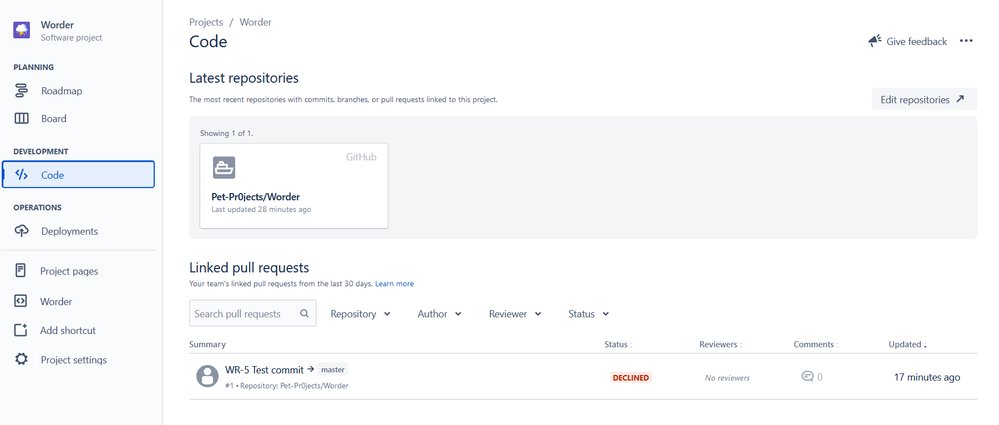The image size is (999, 425).
Task: Click the Roadmap icon in sidebar
Action: click(x=21, y=90)
